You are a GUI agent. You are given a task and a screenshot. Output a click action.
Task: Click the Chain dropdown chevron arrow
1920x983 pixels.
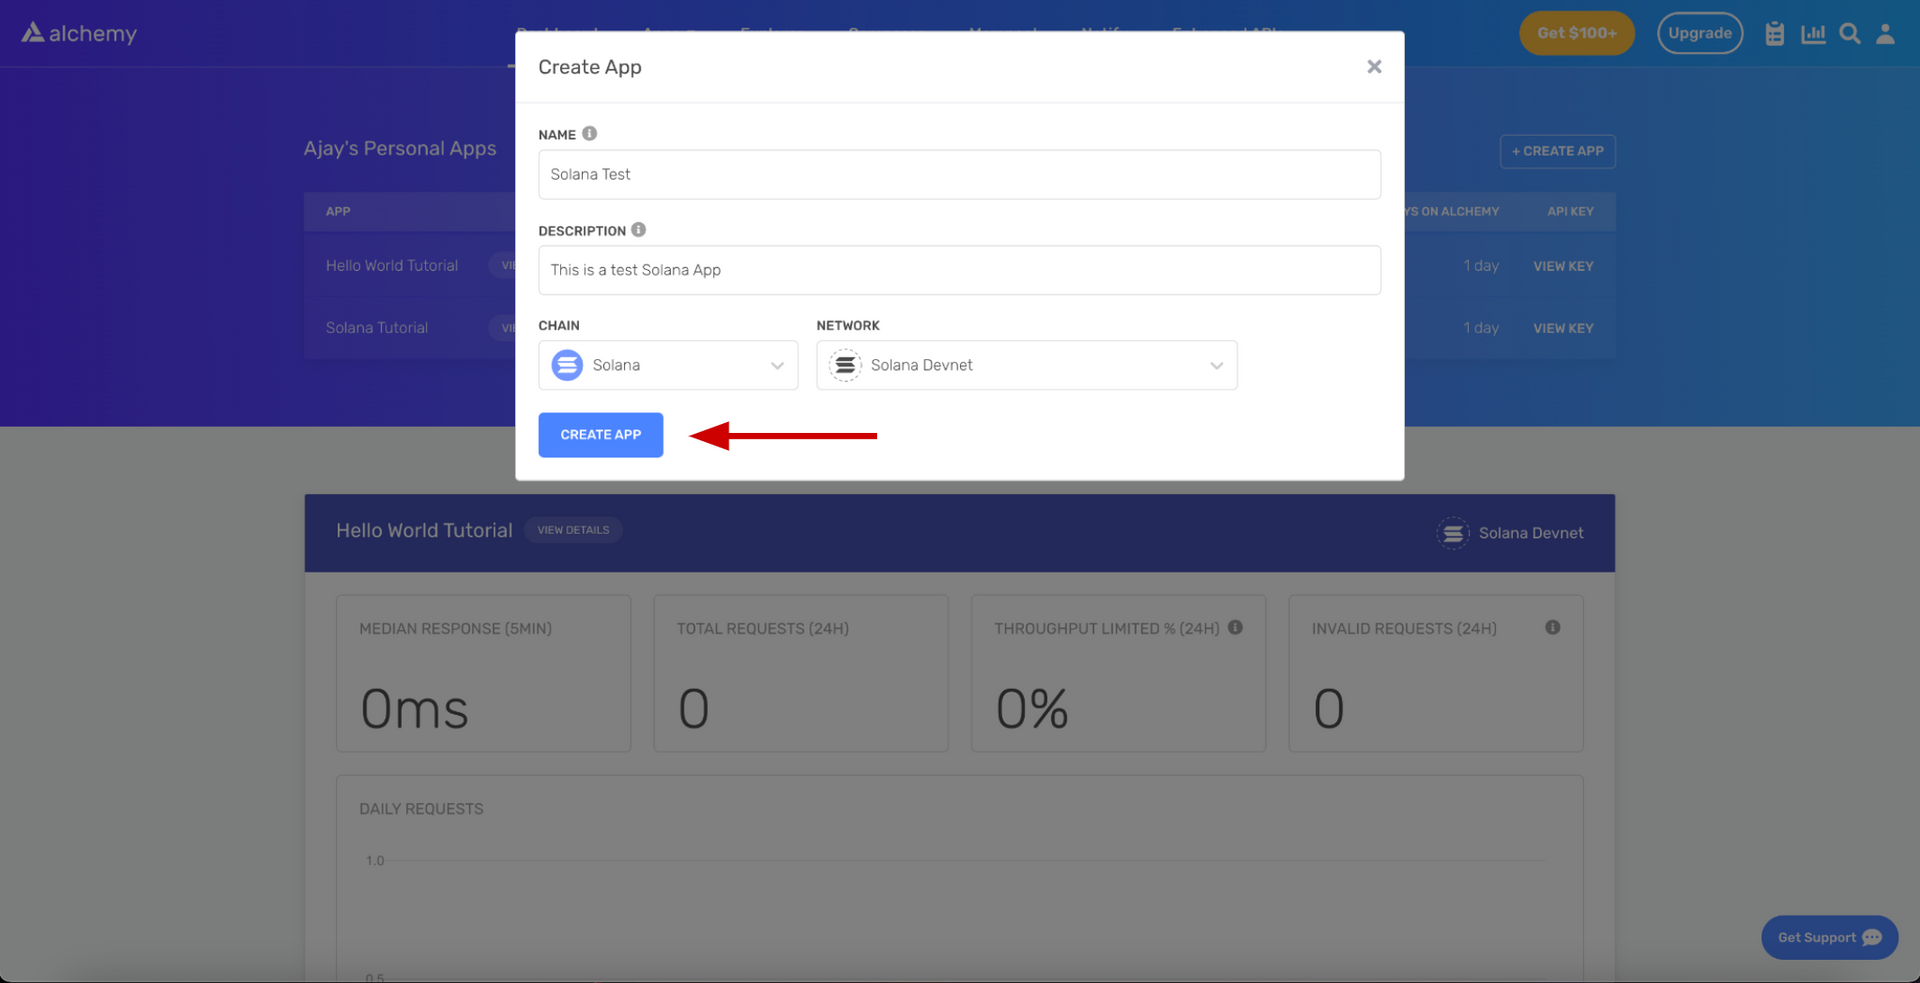[777, 366]
